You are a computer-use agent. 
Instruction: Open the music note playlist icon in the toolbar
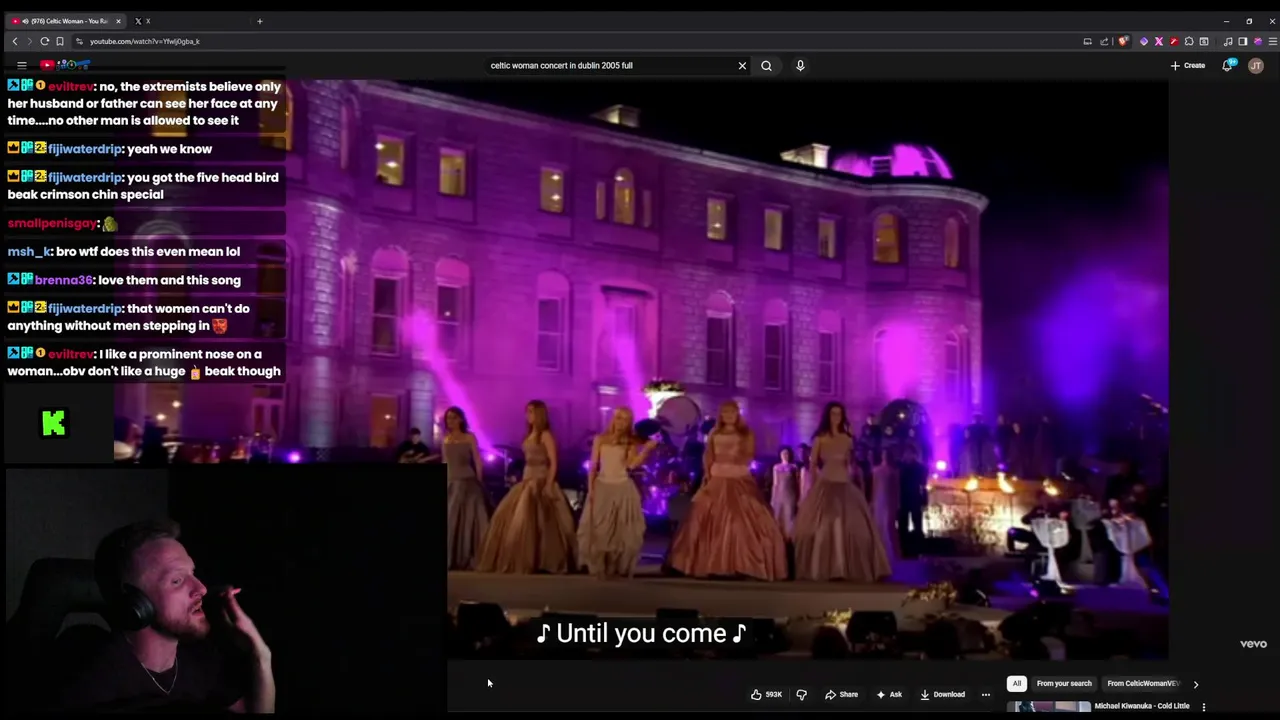coord(1228,41)
